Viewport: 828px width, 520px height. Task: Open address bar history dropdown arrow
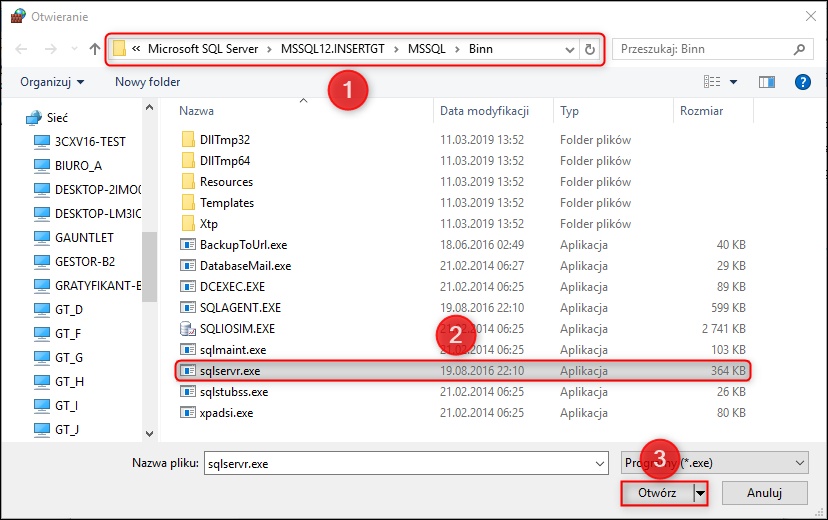coord(569,50)
